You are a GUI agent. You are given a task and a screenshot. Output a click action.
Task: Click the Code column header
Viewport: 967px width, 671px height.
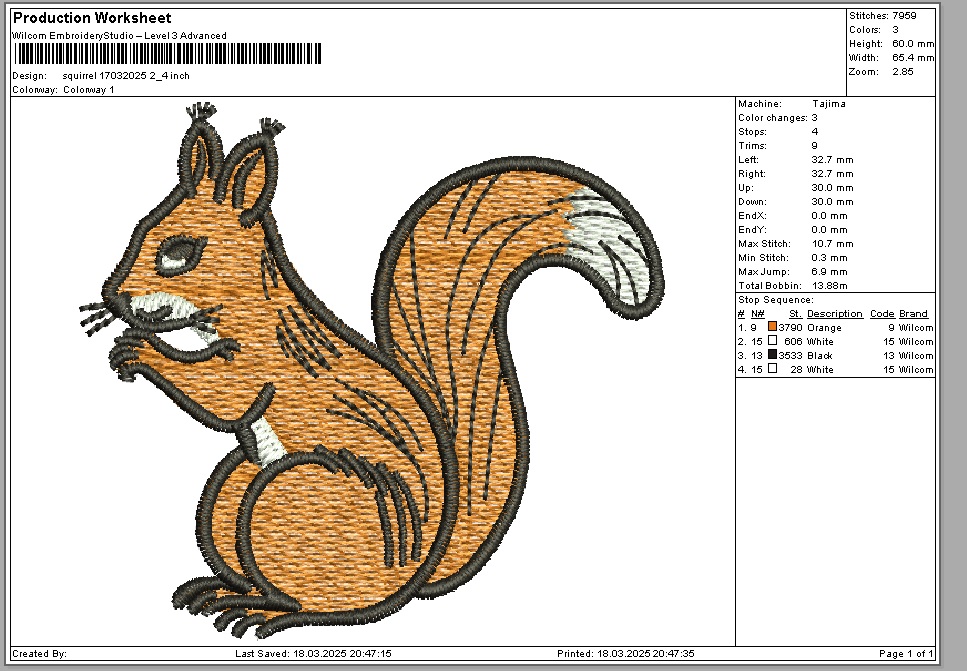(881, 313)
